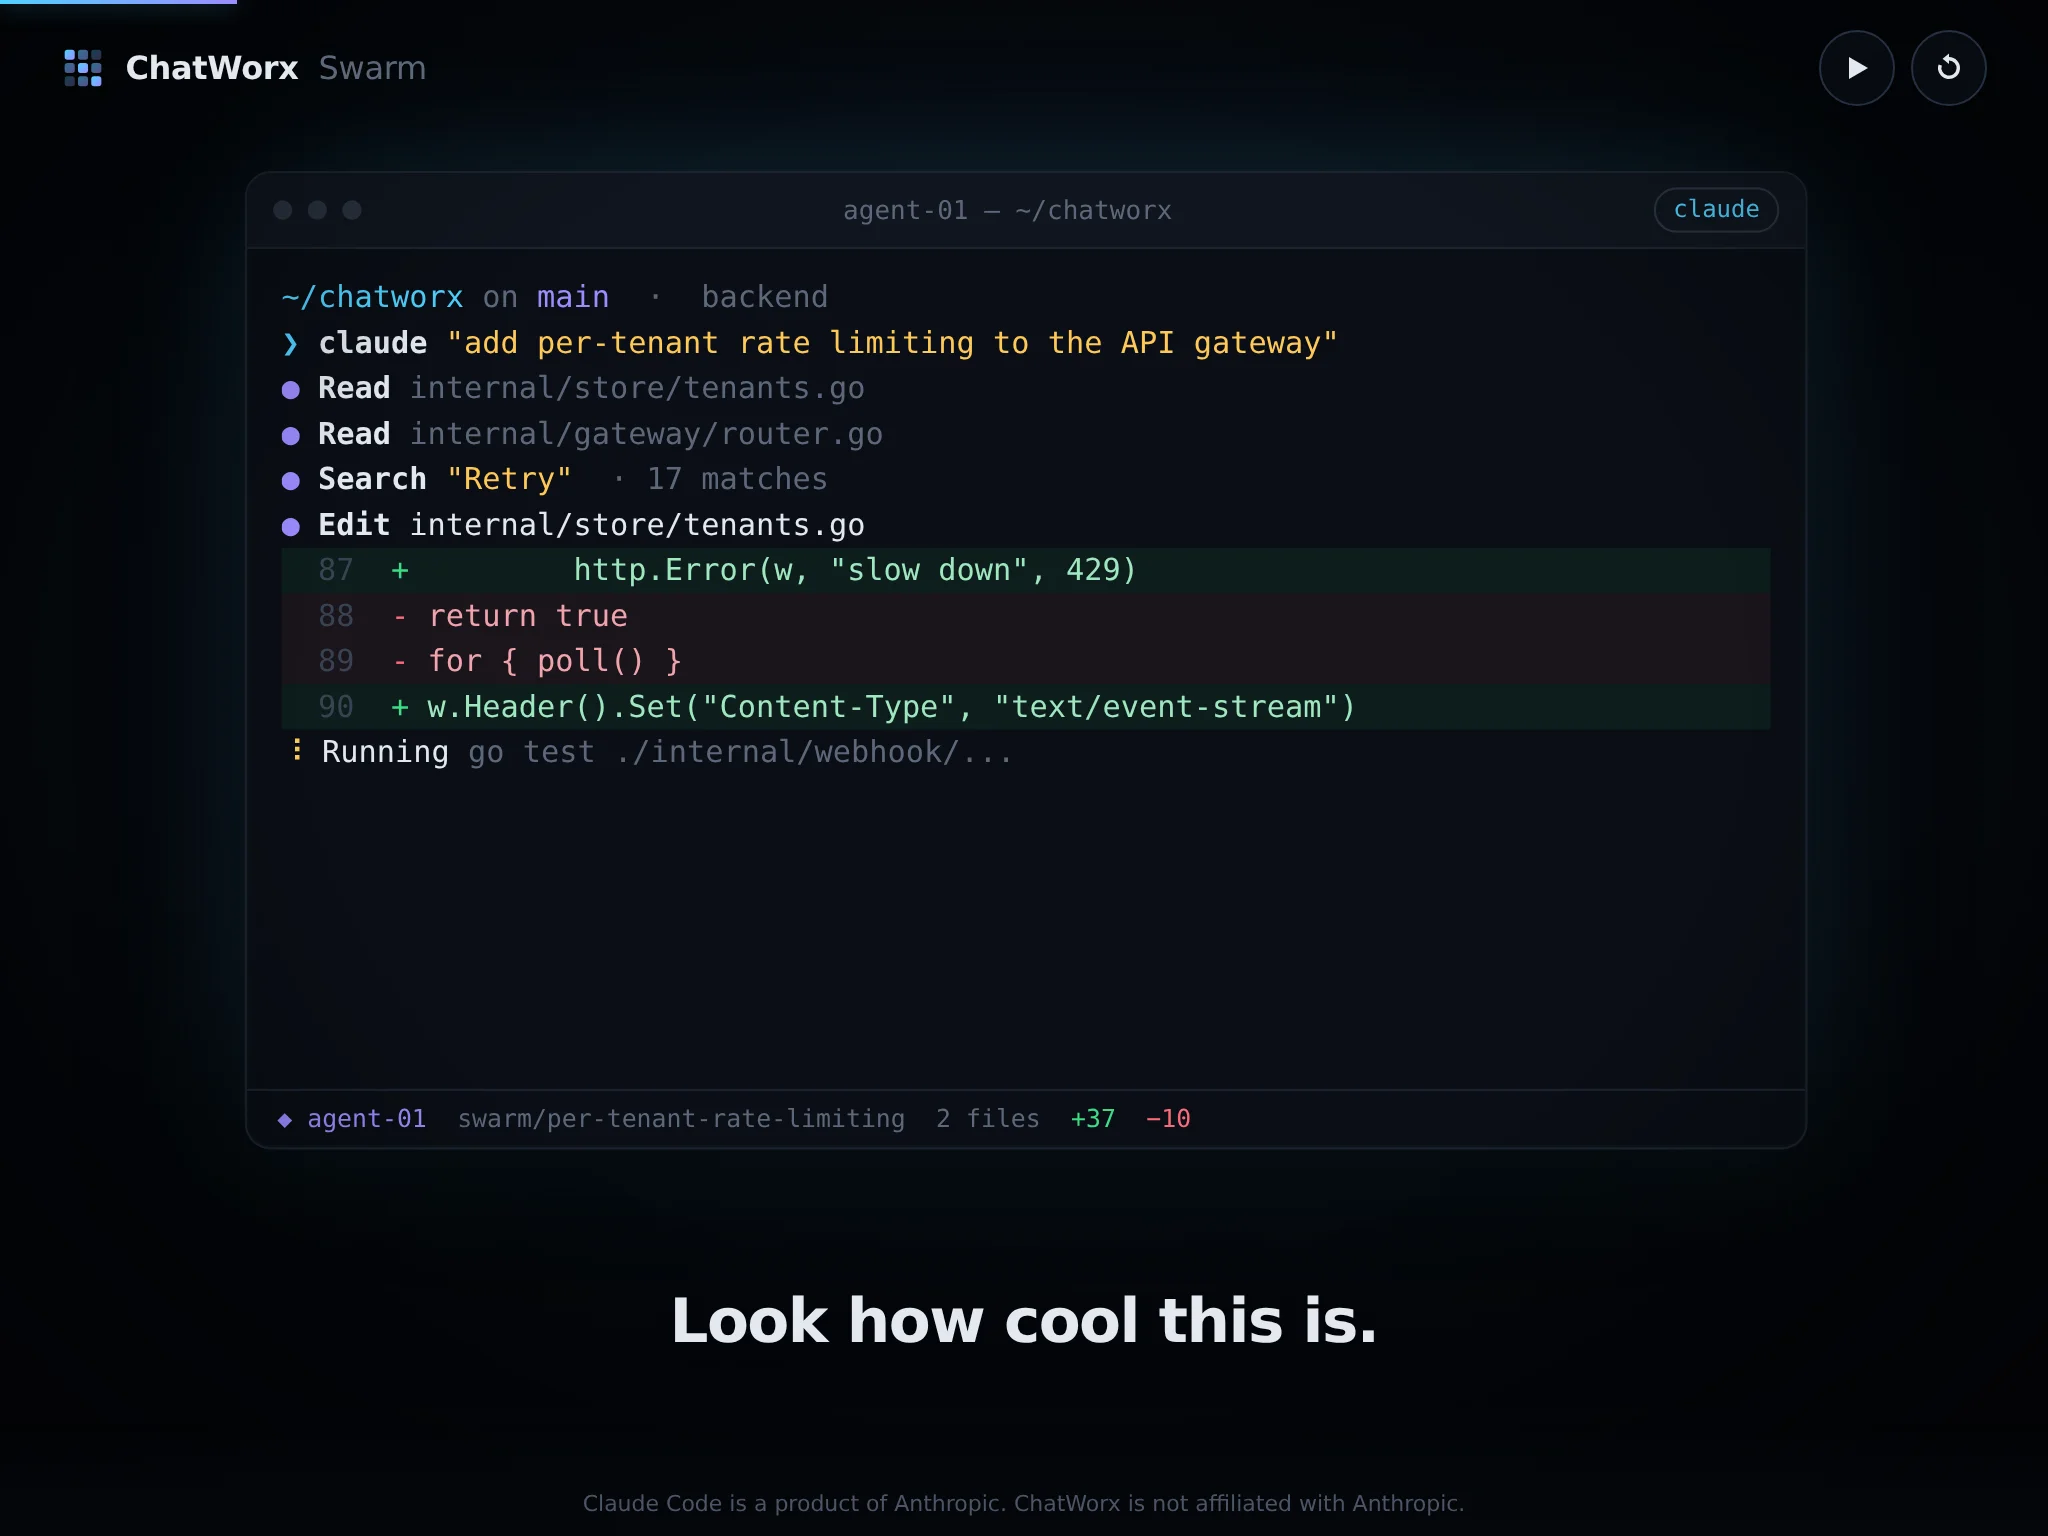Click the bullet beside Edit internal/store/tenants.go
The height and width of the screenshot is (1536, 2048).
click(x=291, y=527)
